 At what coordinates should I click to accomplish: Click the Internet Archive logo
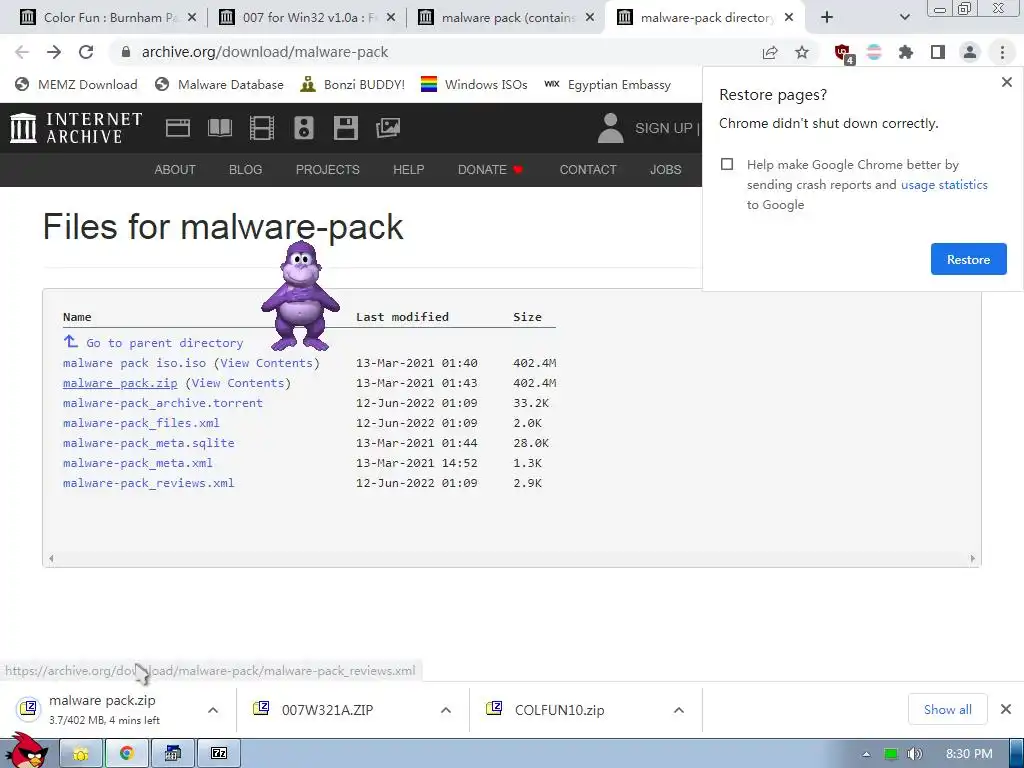tap(76, 128)
